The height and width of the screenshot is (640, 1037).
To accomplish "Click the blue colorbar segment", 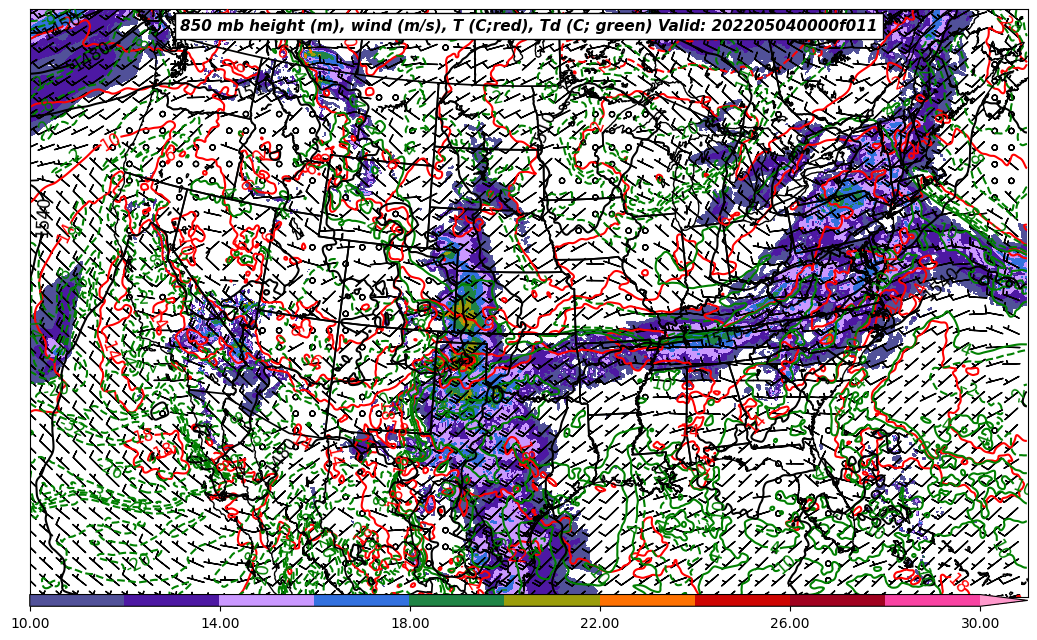I will [362, 601].
